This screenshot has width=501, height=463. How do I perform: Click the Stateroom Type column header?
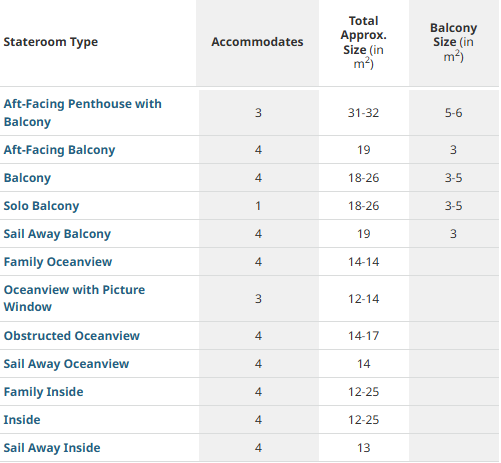(51, 42)
